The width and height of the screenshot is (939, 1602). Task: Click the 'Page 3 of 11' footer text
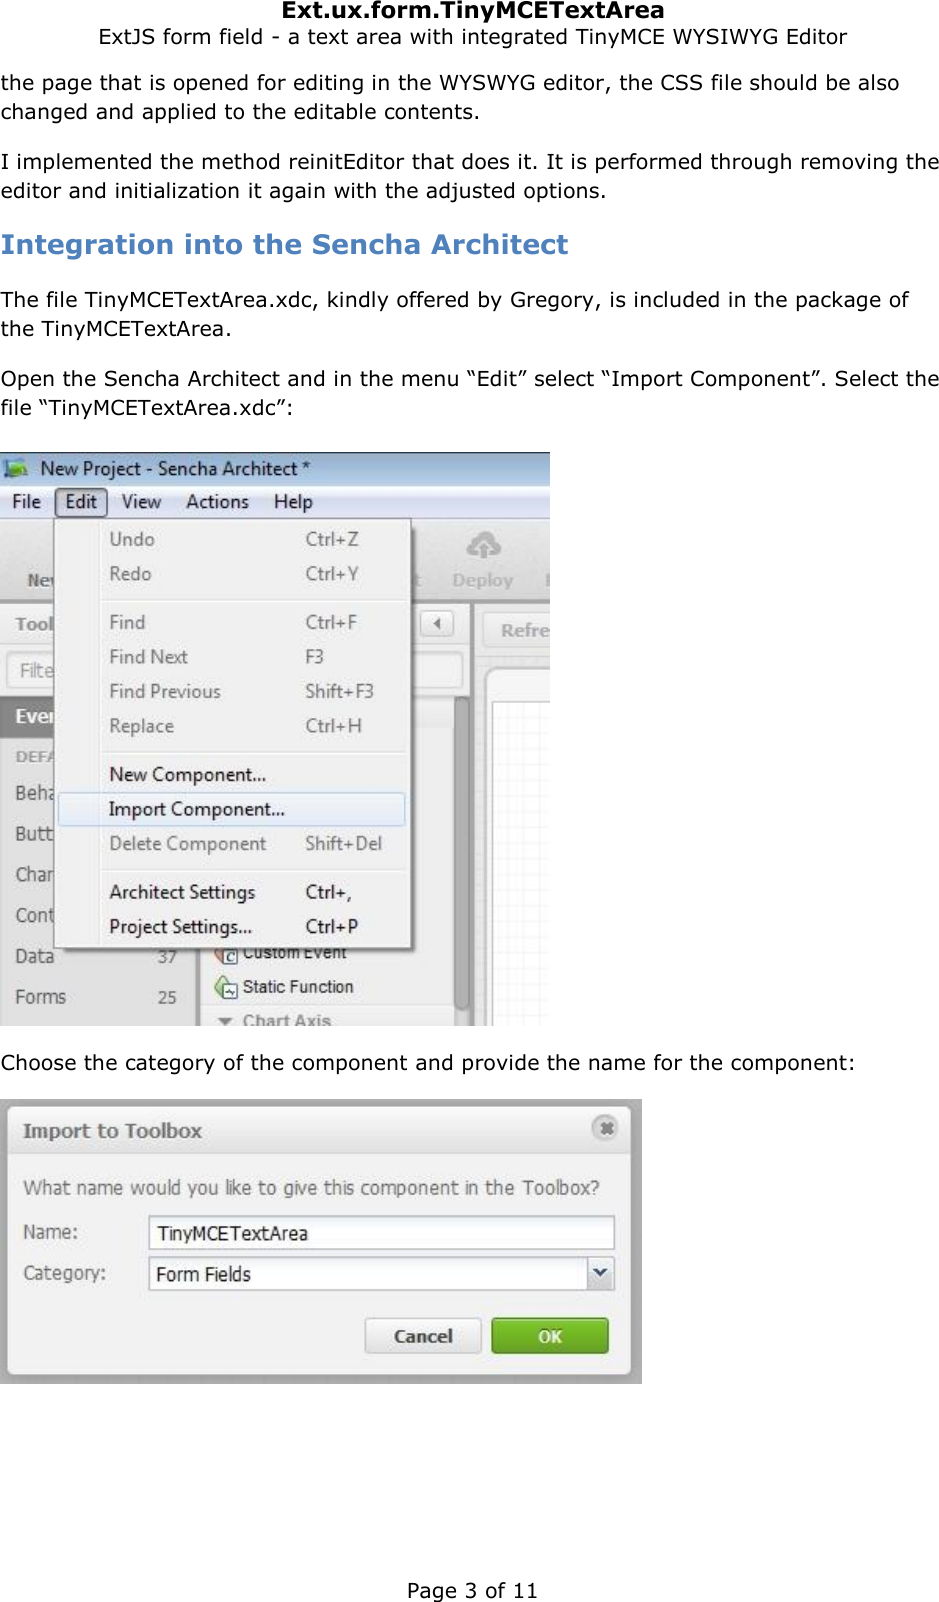click(x=472, y=1590)
